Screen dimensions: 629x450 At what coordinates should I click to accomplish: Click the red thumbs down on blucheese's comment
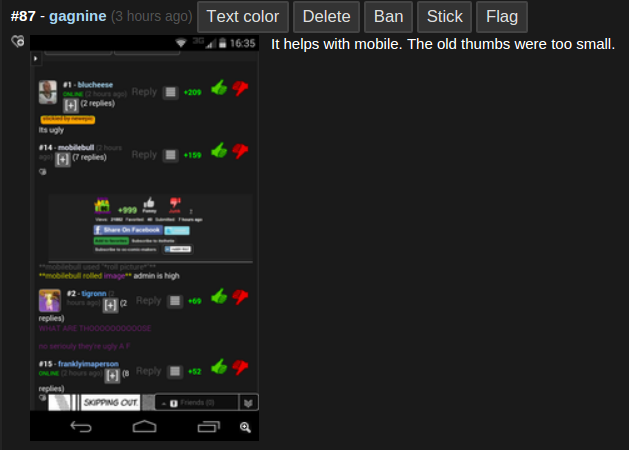[x=240, y=89]
